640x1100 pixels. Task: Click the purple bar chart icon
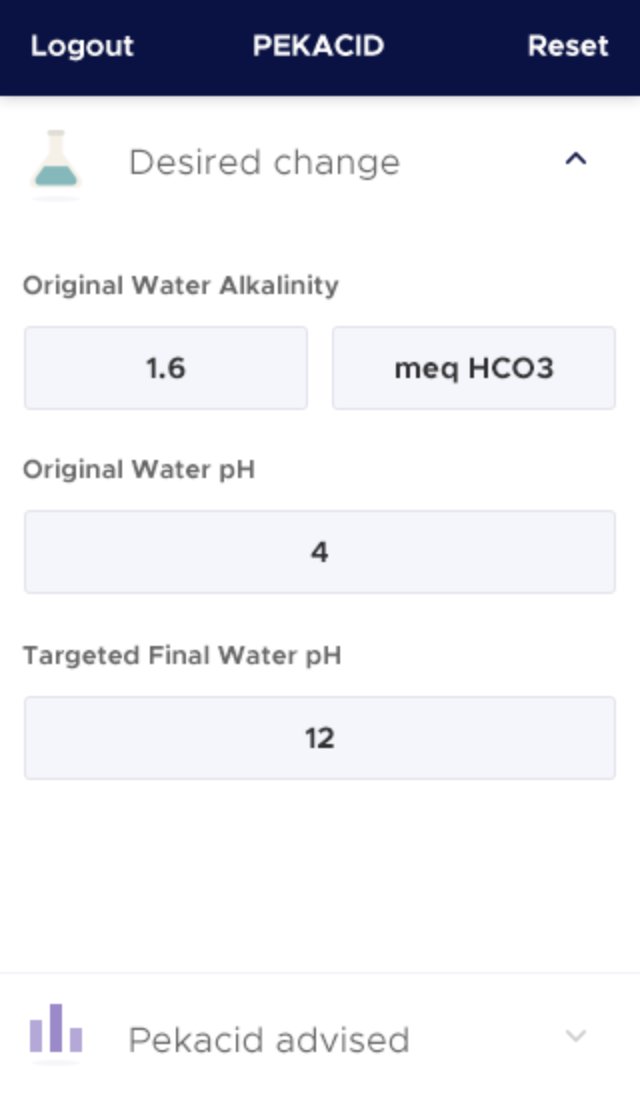[56, 1031]
